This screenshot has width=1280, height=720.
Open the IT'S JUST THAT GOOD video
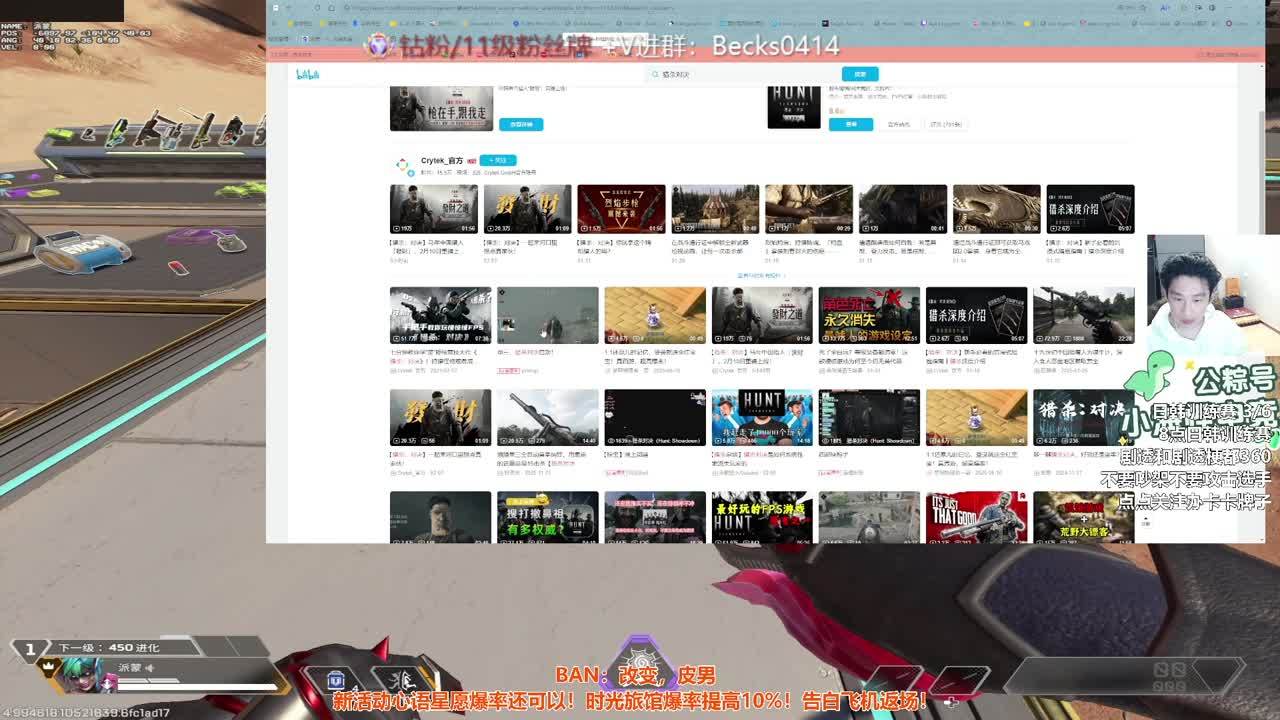click(976, 517)
